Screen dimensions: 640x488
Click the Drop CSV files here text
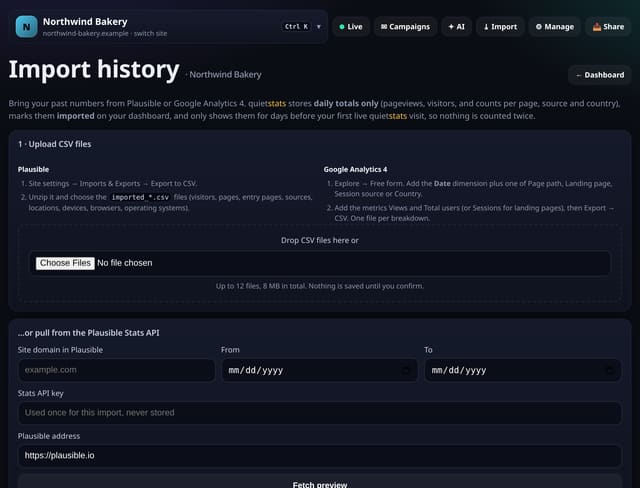[320, 240]
